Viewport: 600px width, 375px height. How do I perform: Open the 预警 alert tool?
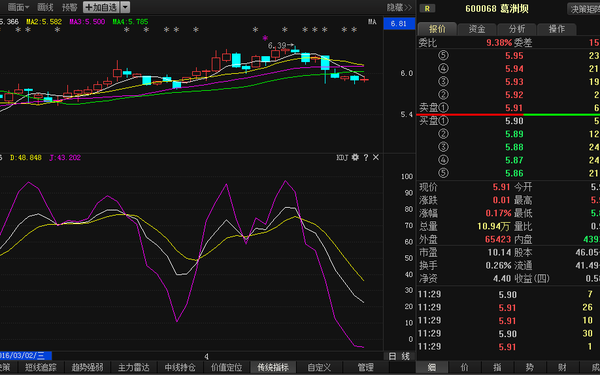coord(69,7)
